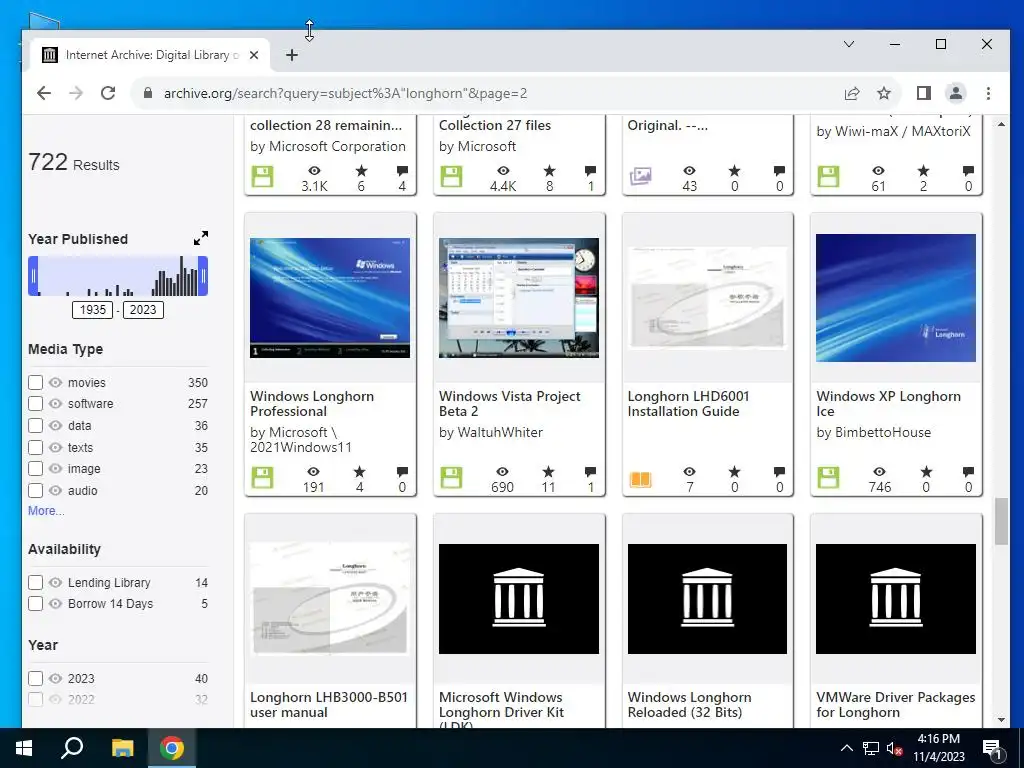Screen dimensions: 1024x768
Task: Click software icon on Windows Longhorn Professional card
Action: click(x=263, y=477)
